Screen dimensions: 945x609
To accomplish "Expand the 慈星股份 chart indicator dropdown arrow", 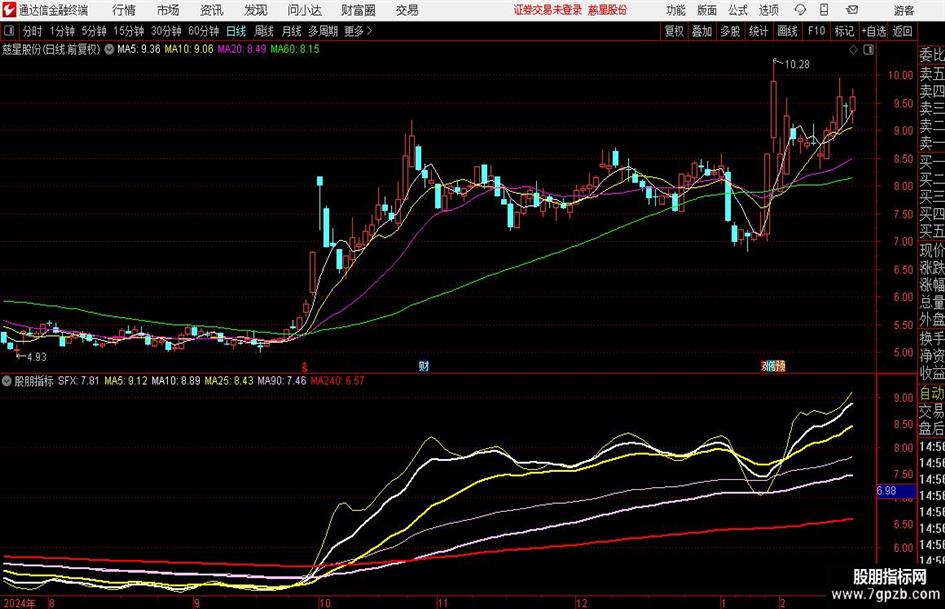I will pos(109,49).
